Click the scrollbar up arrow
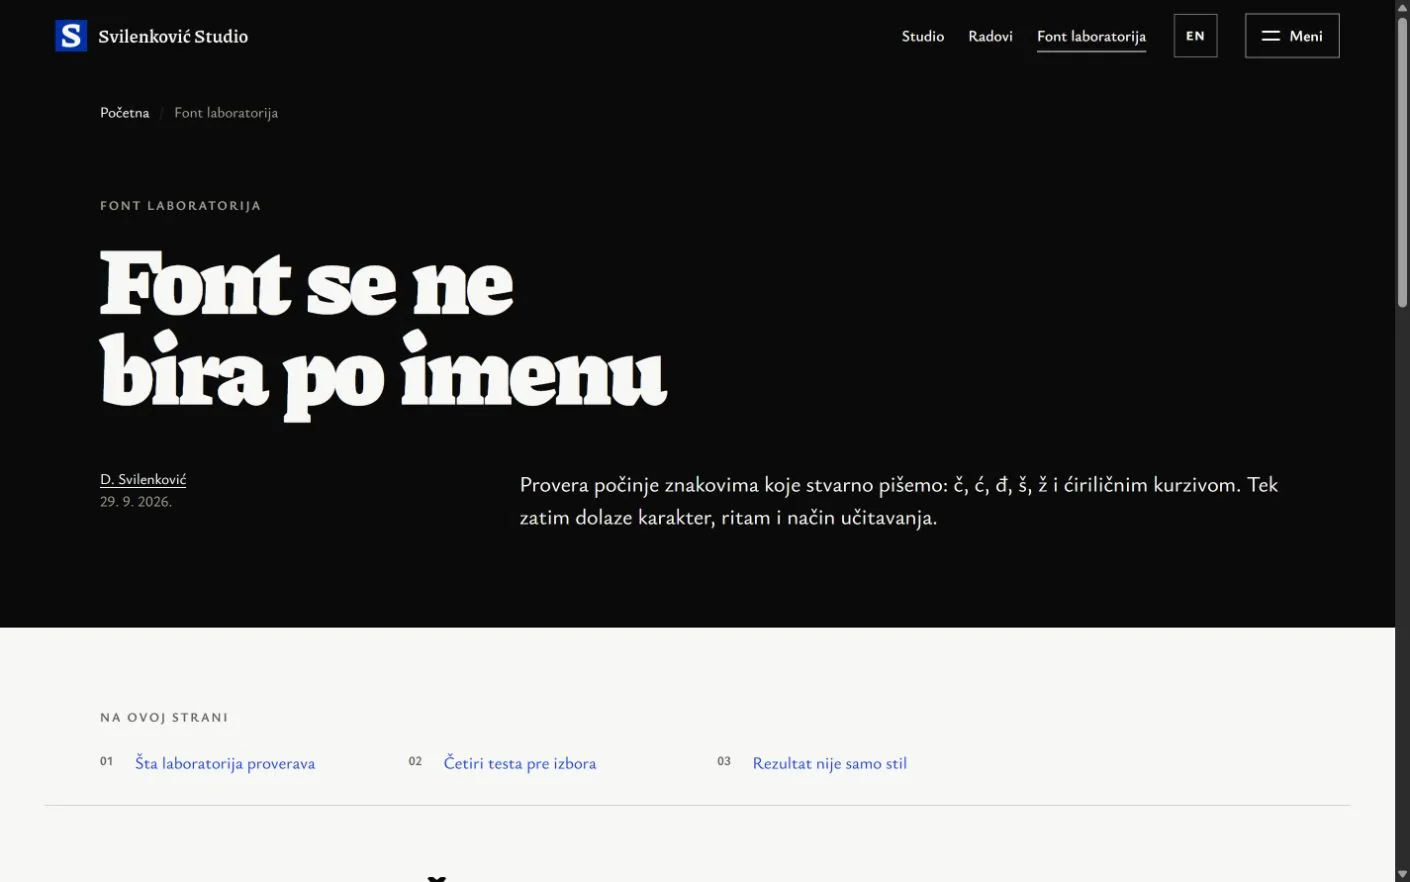Screen dimensions: 1410x882 (1402, 7)
